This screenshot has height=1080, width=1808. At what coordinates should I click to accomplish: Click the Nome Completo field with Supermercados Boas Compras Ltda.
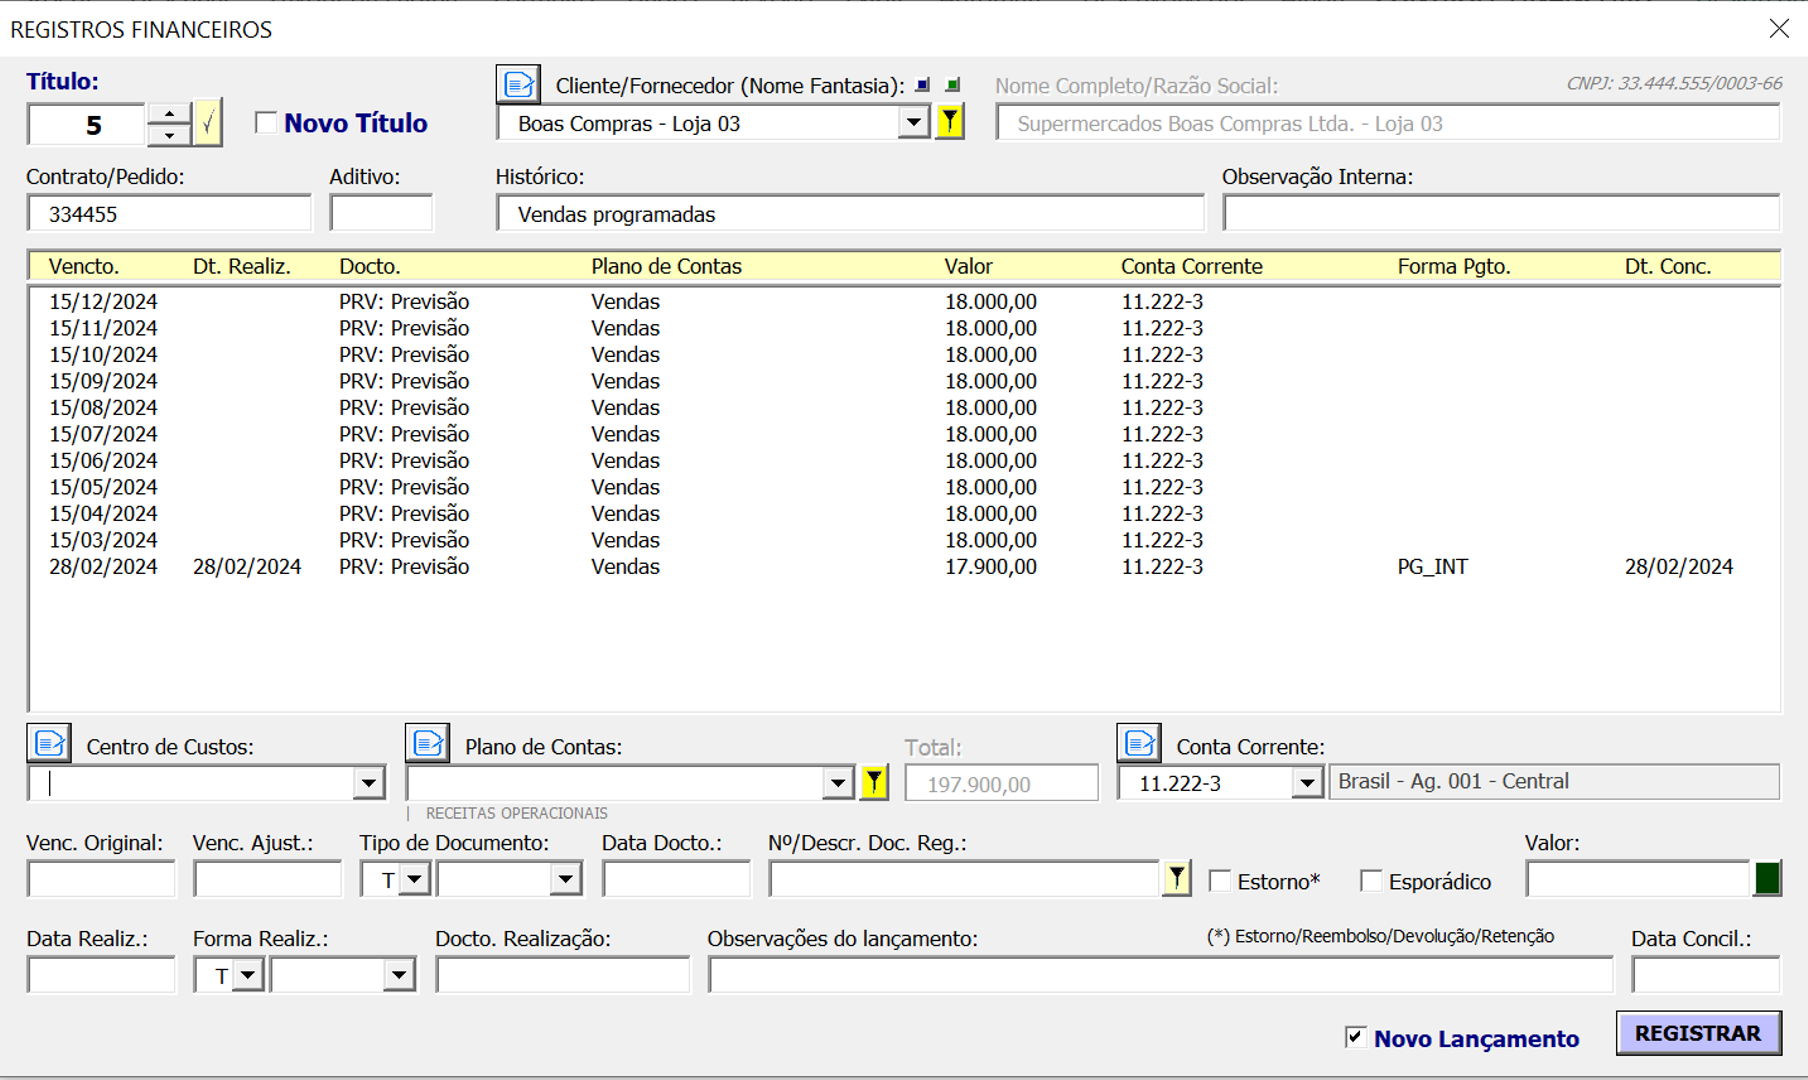coord(1388,124)
